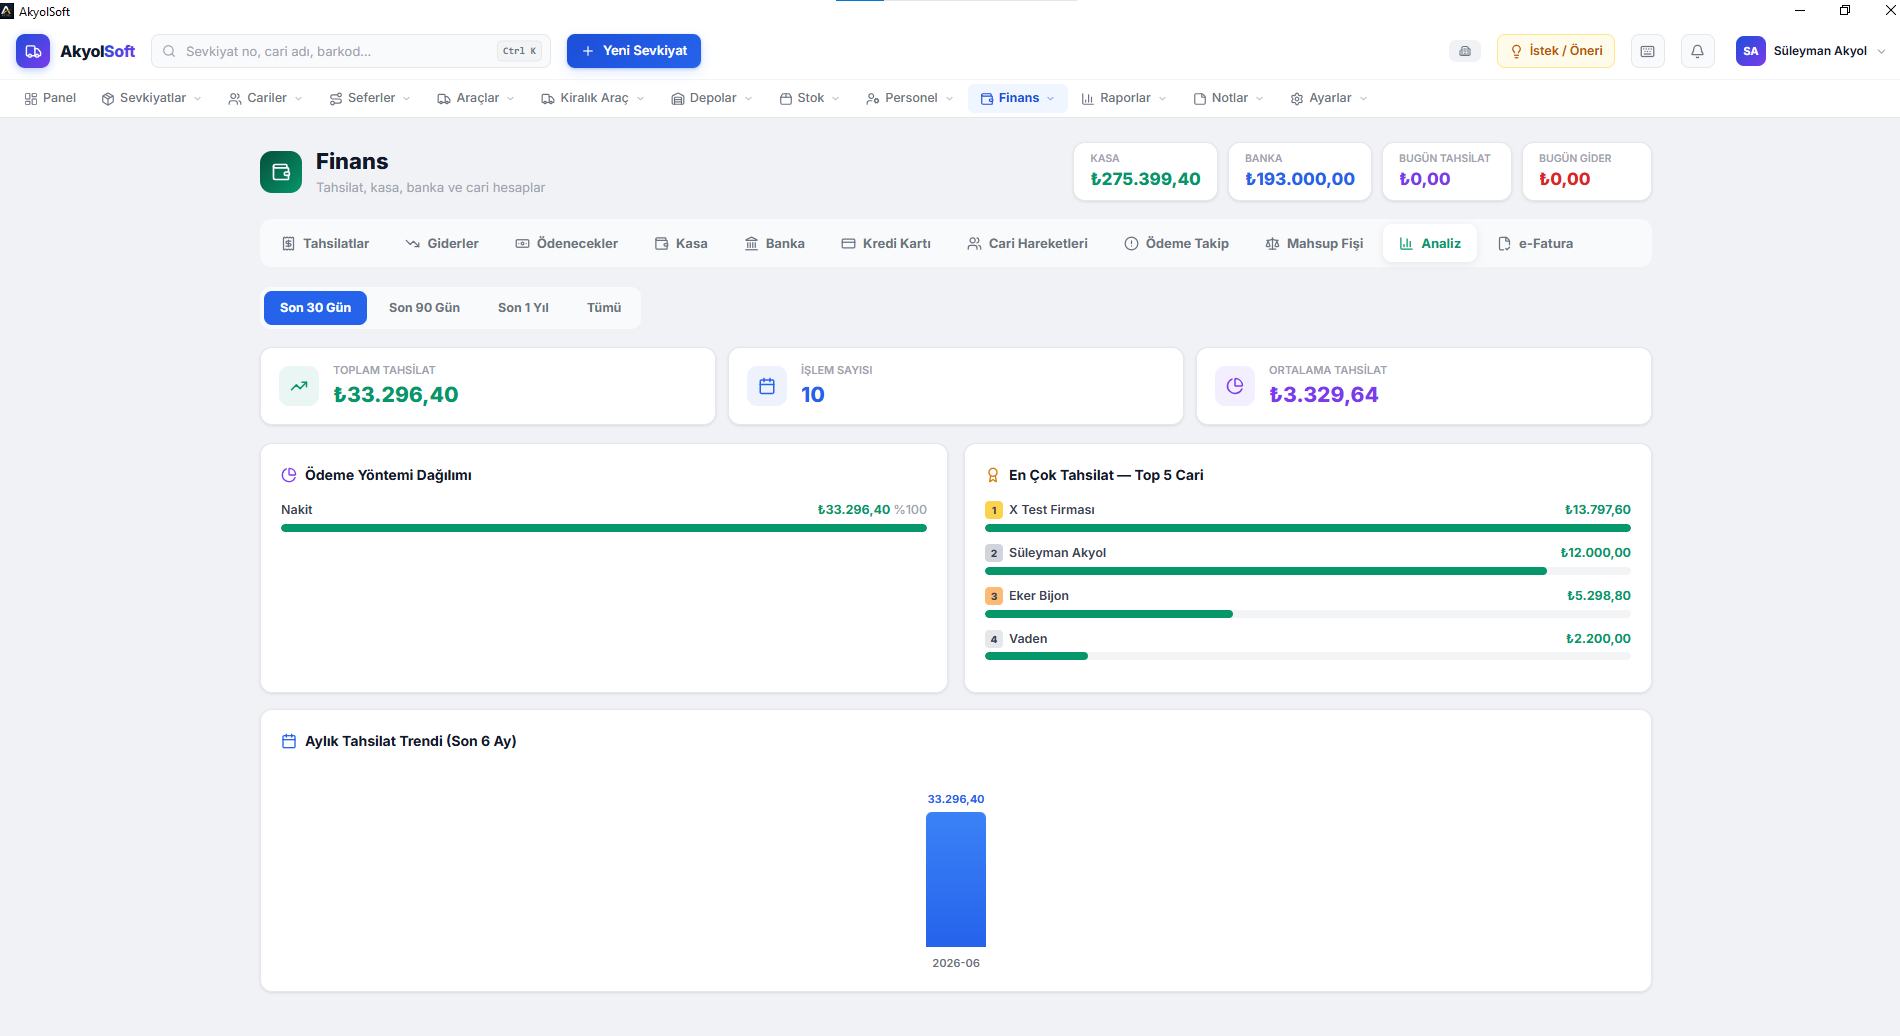Select the Son 1 Yıl range
This screenshot has height=1036, width=1900.
(523, 308)
